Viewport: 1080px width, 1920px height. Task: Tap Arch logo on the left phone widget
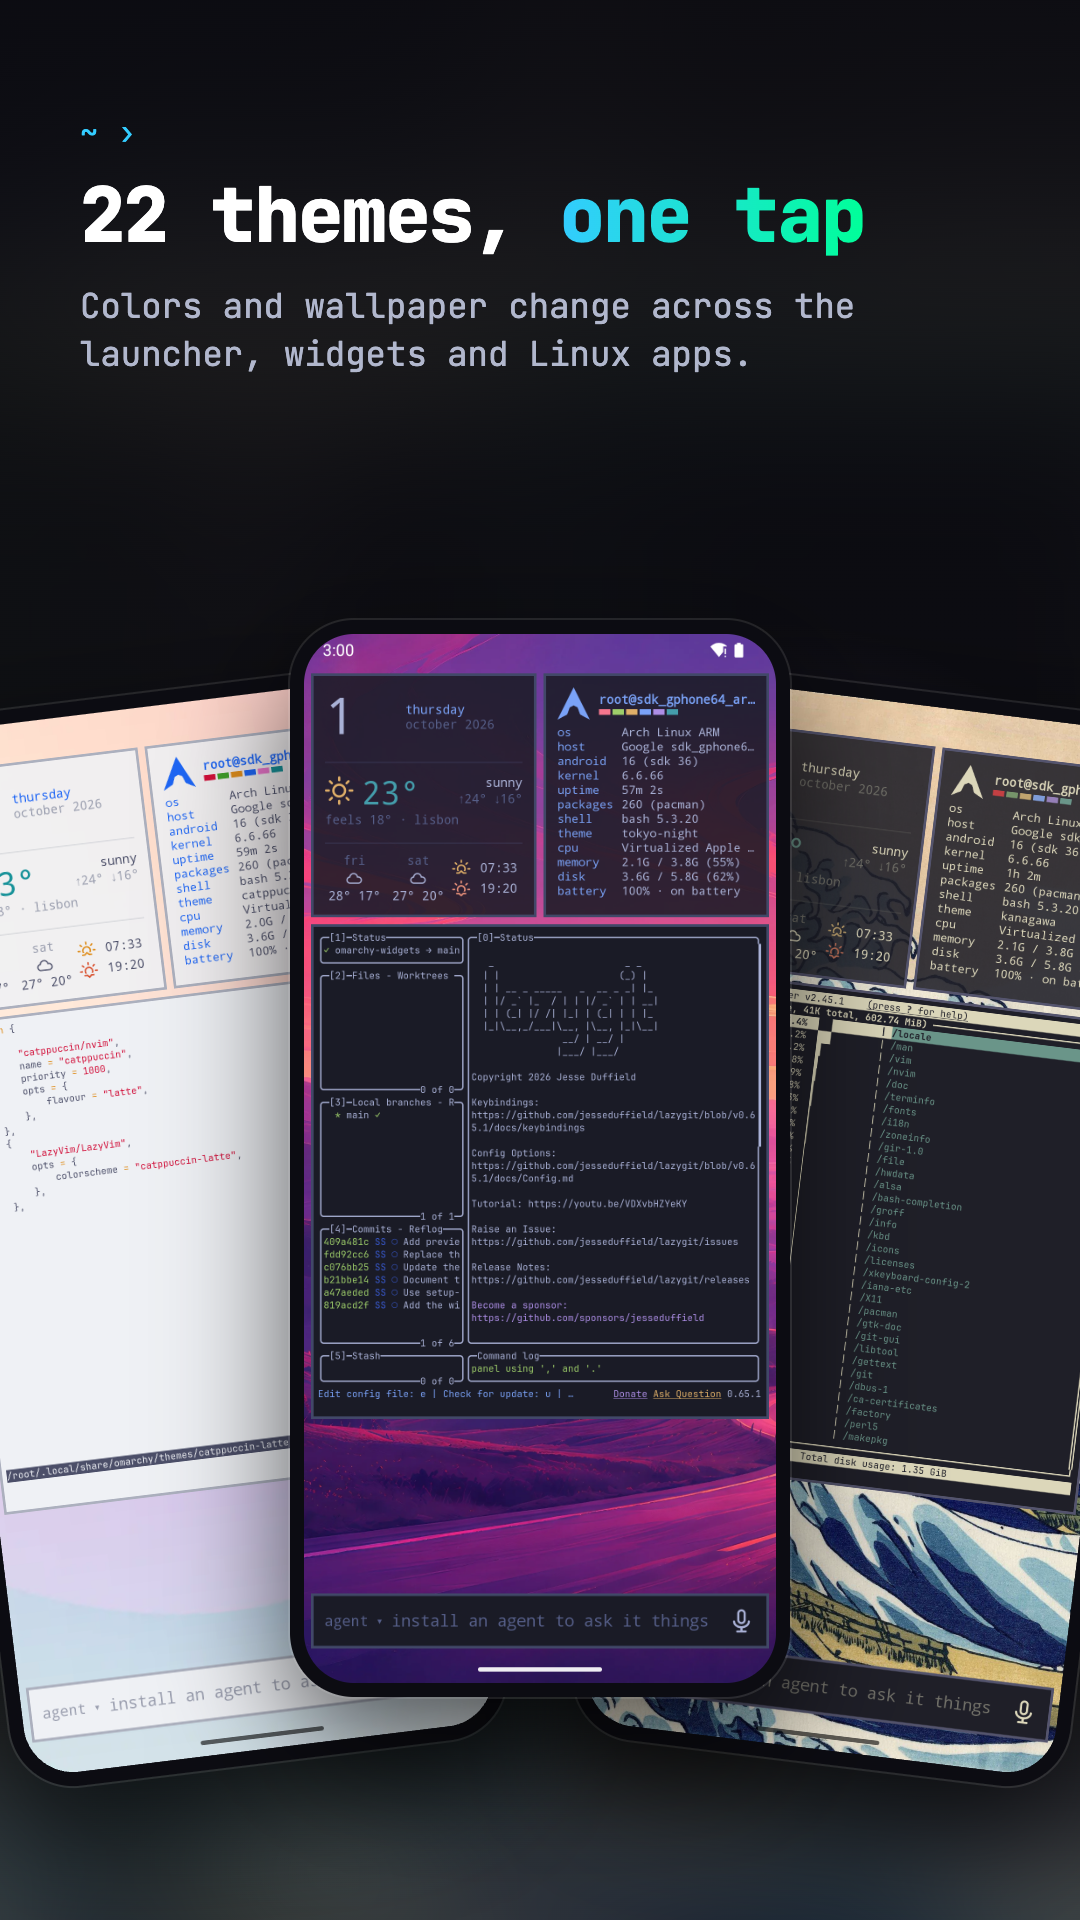point(179,773)
